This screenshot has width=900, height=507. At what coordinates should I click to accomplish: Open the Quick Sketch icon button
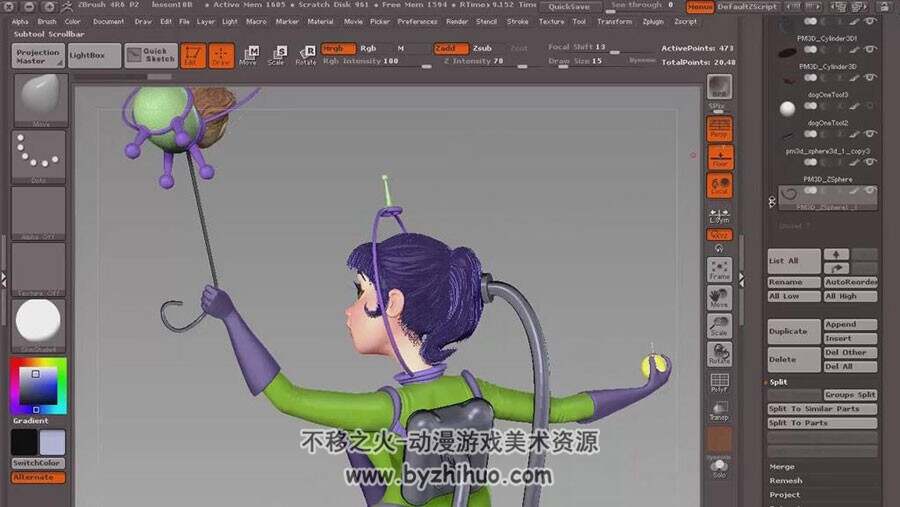151,56
